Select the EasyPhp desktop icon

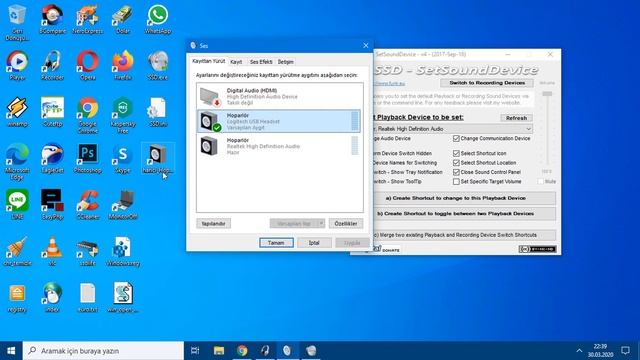tap(52, 204)
